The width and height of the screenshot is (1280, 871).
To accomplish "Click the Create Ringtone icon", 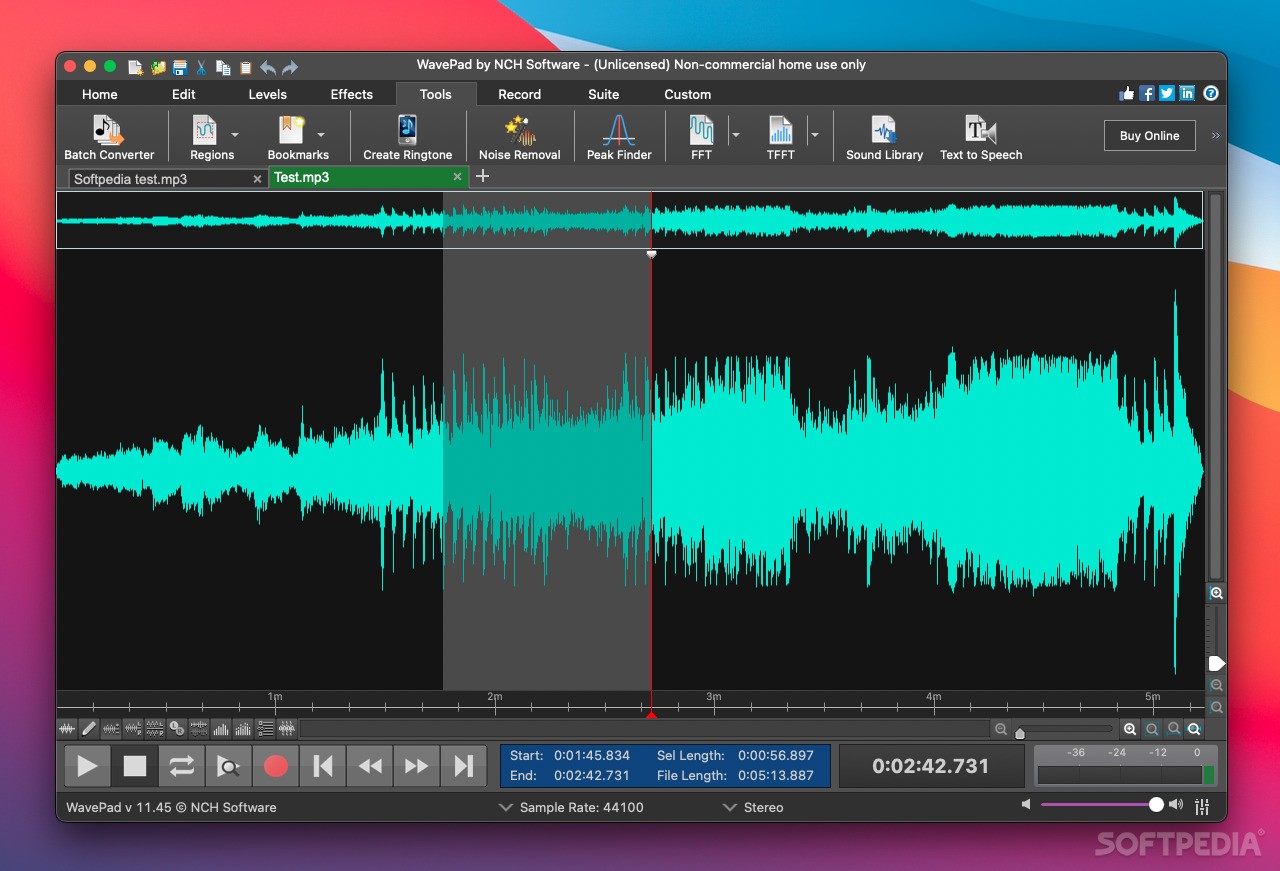I will [407, 137].
